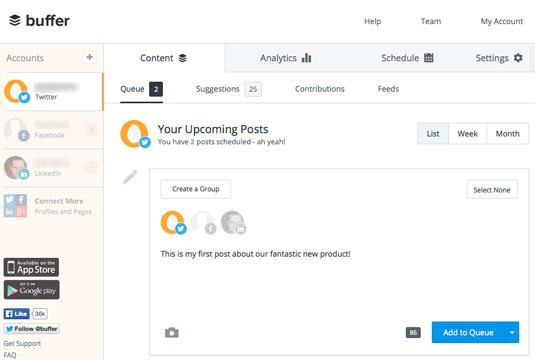Expand the Add to Queue dropdown arrow

point(512,332)
